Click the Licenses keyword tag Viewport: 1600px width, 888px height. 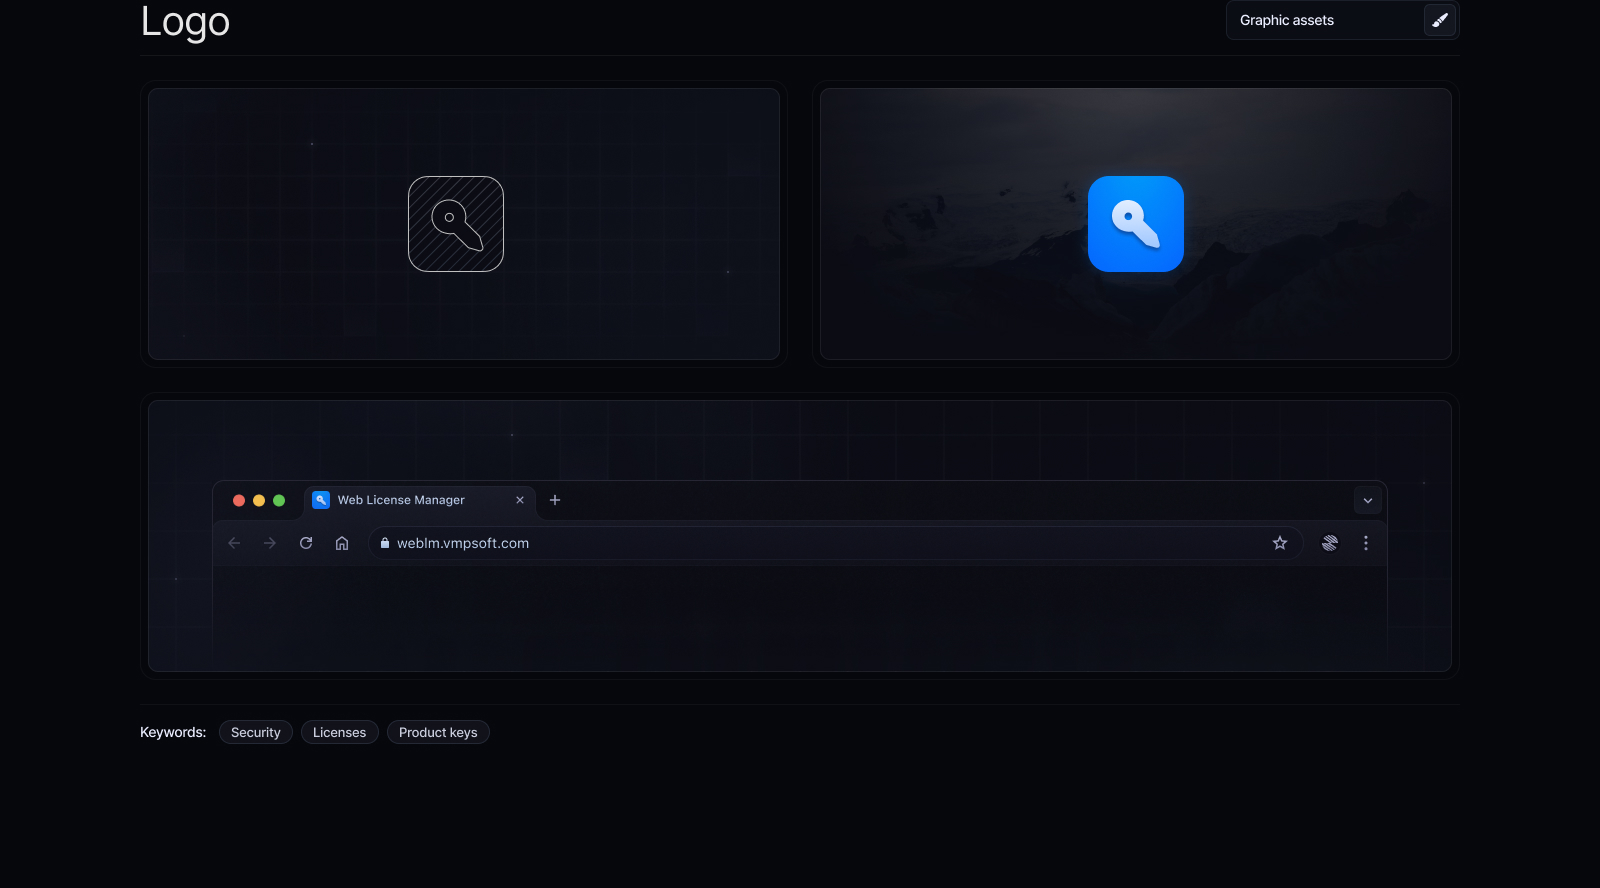[339, 732]
